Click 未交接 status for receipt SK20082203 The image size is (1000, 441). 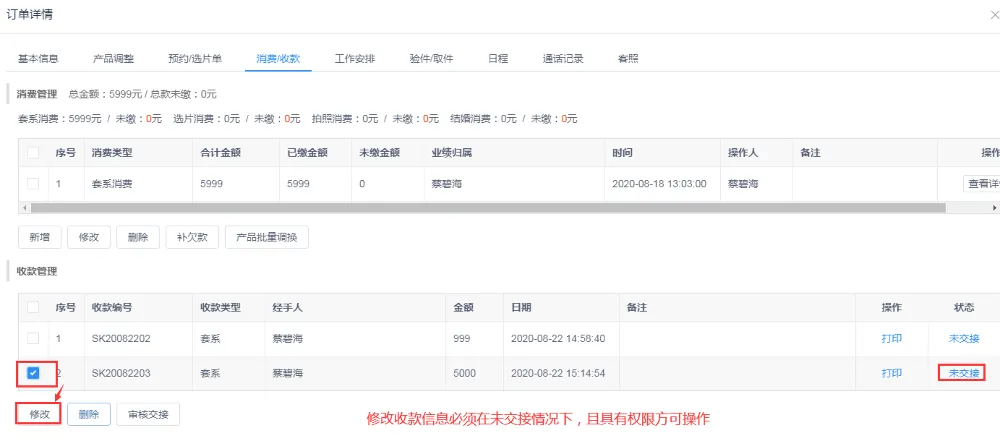[x=963, y=373]
